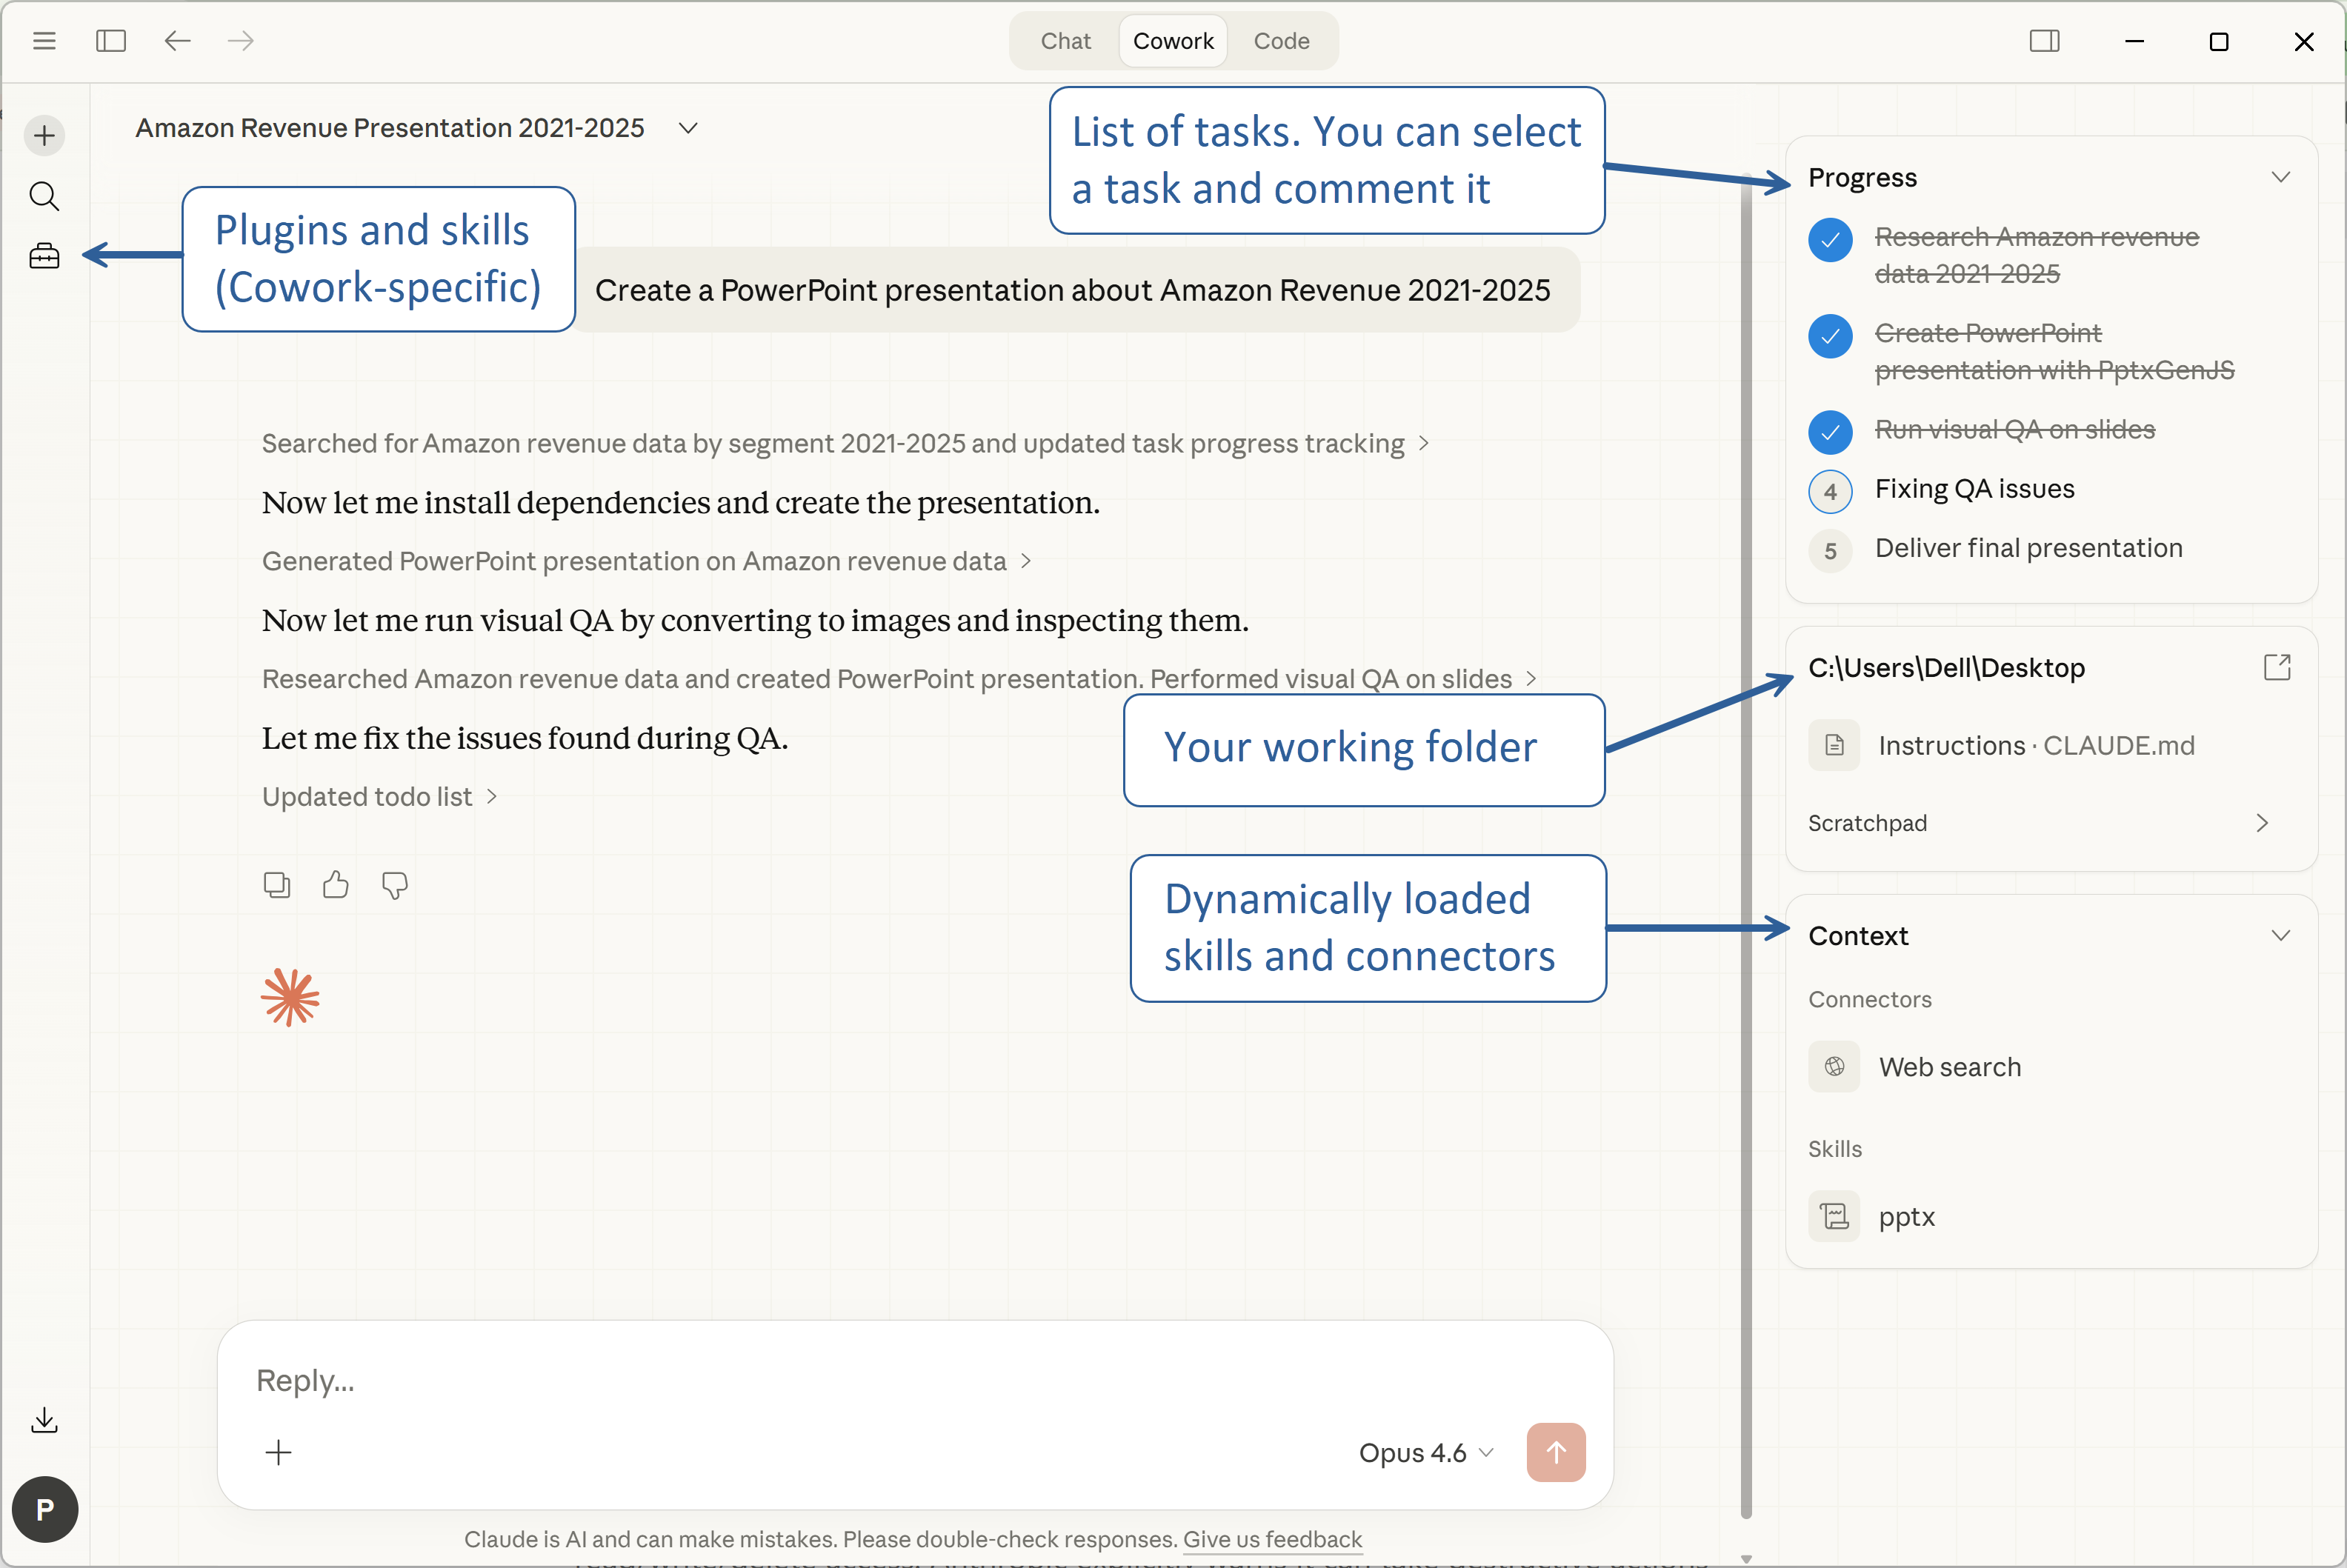Toggle the 'Research Amazon revenue data' checkmark
2347x1568 pixels.
[x=1830, y=240]
